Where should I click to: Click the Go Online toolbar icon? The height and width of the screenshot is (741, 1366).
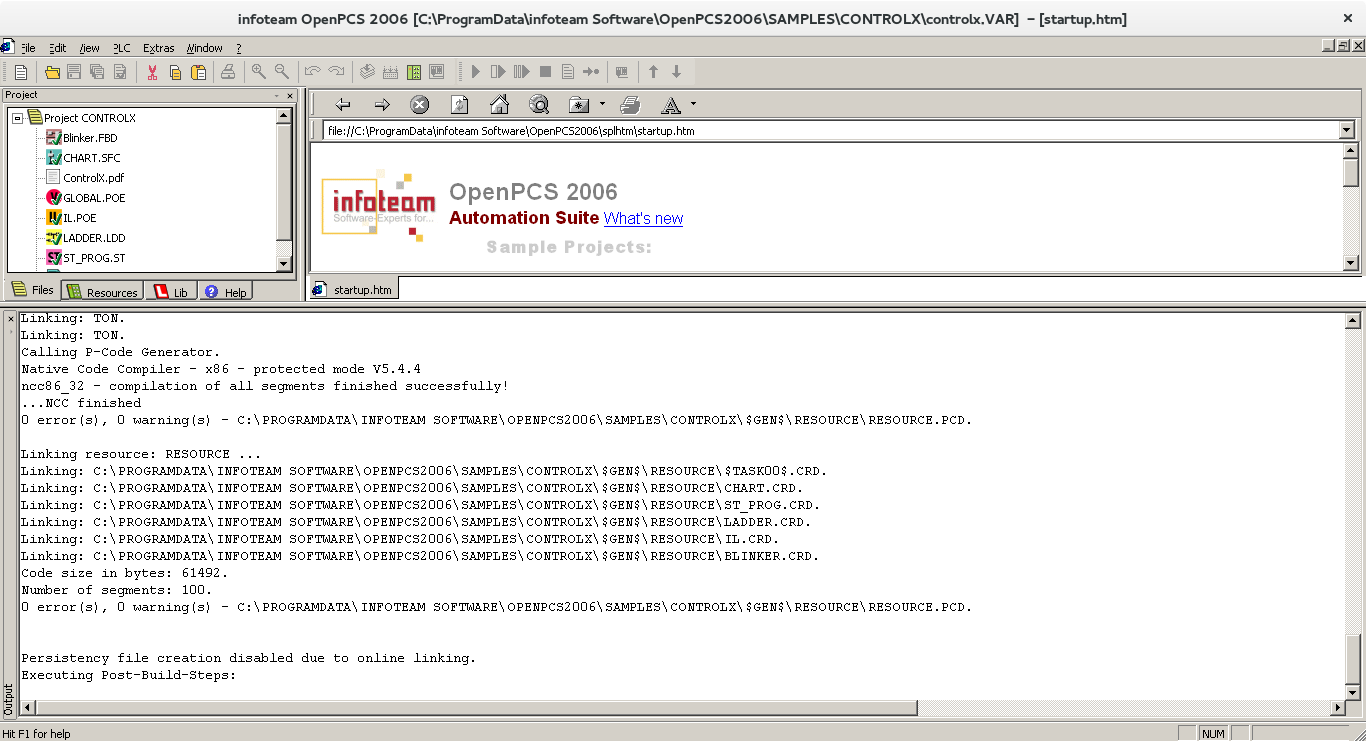point(436,72)
